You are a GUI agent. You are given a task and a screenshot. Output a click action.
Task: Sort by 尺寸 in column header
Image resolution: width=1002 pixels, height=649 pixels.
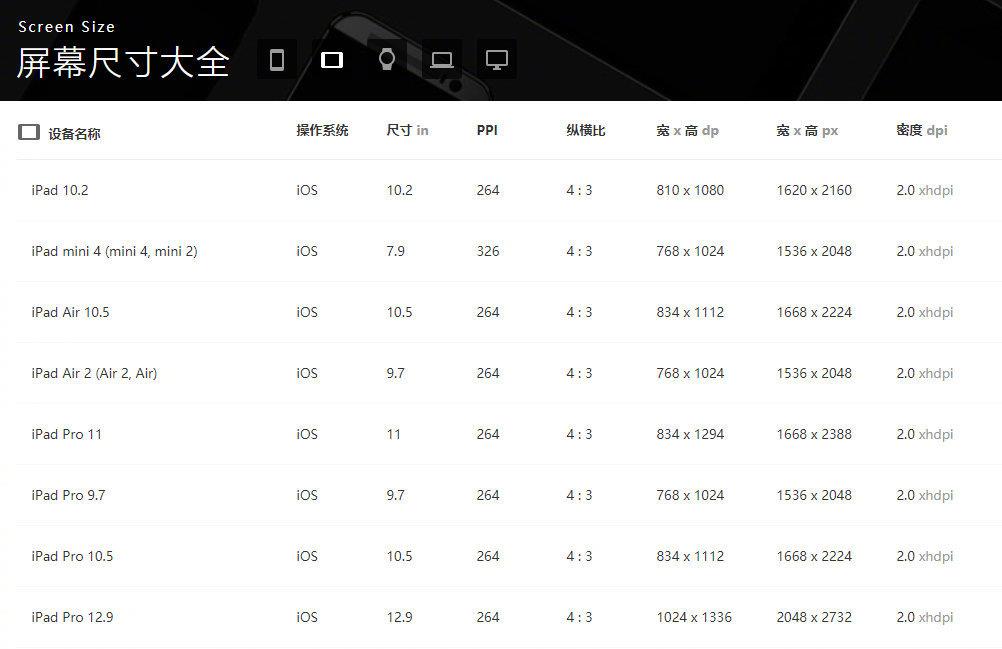point(407,130)
